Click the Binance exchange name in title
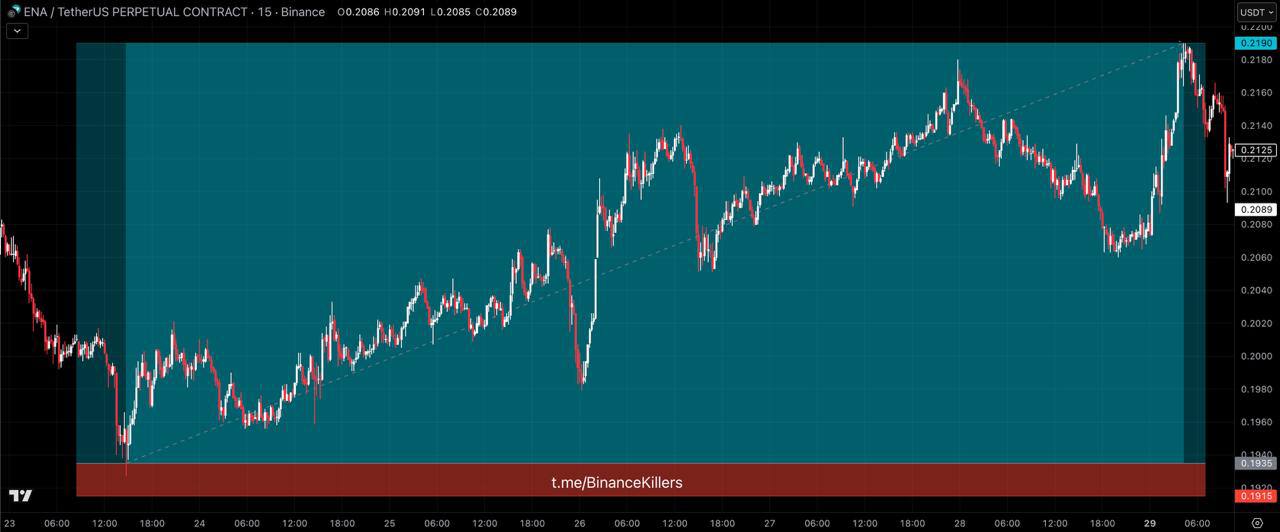The height and width of the screenshot is (532, 1280). pyautogui.click(x=302, y=12)
